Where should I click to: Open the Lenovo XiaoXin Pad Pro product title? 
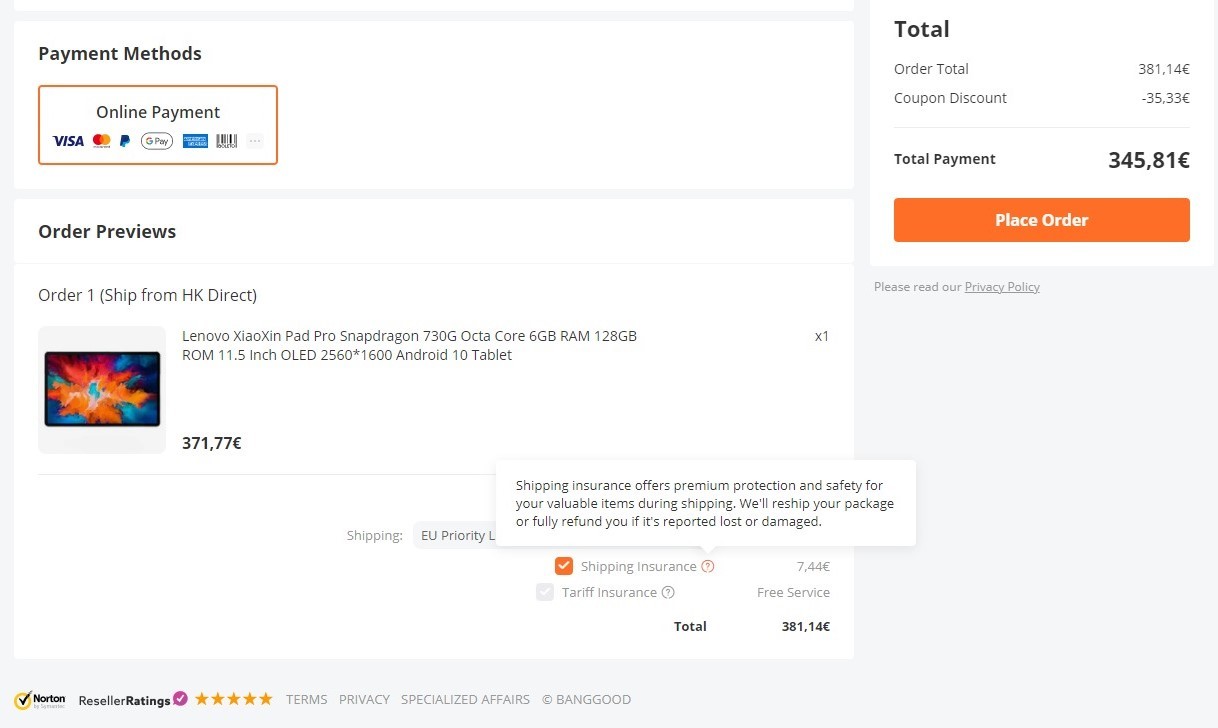(409, 346)
